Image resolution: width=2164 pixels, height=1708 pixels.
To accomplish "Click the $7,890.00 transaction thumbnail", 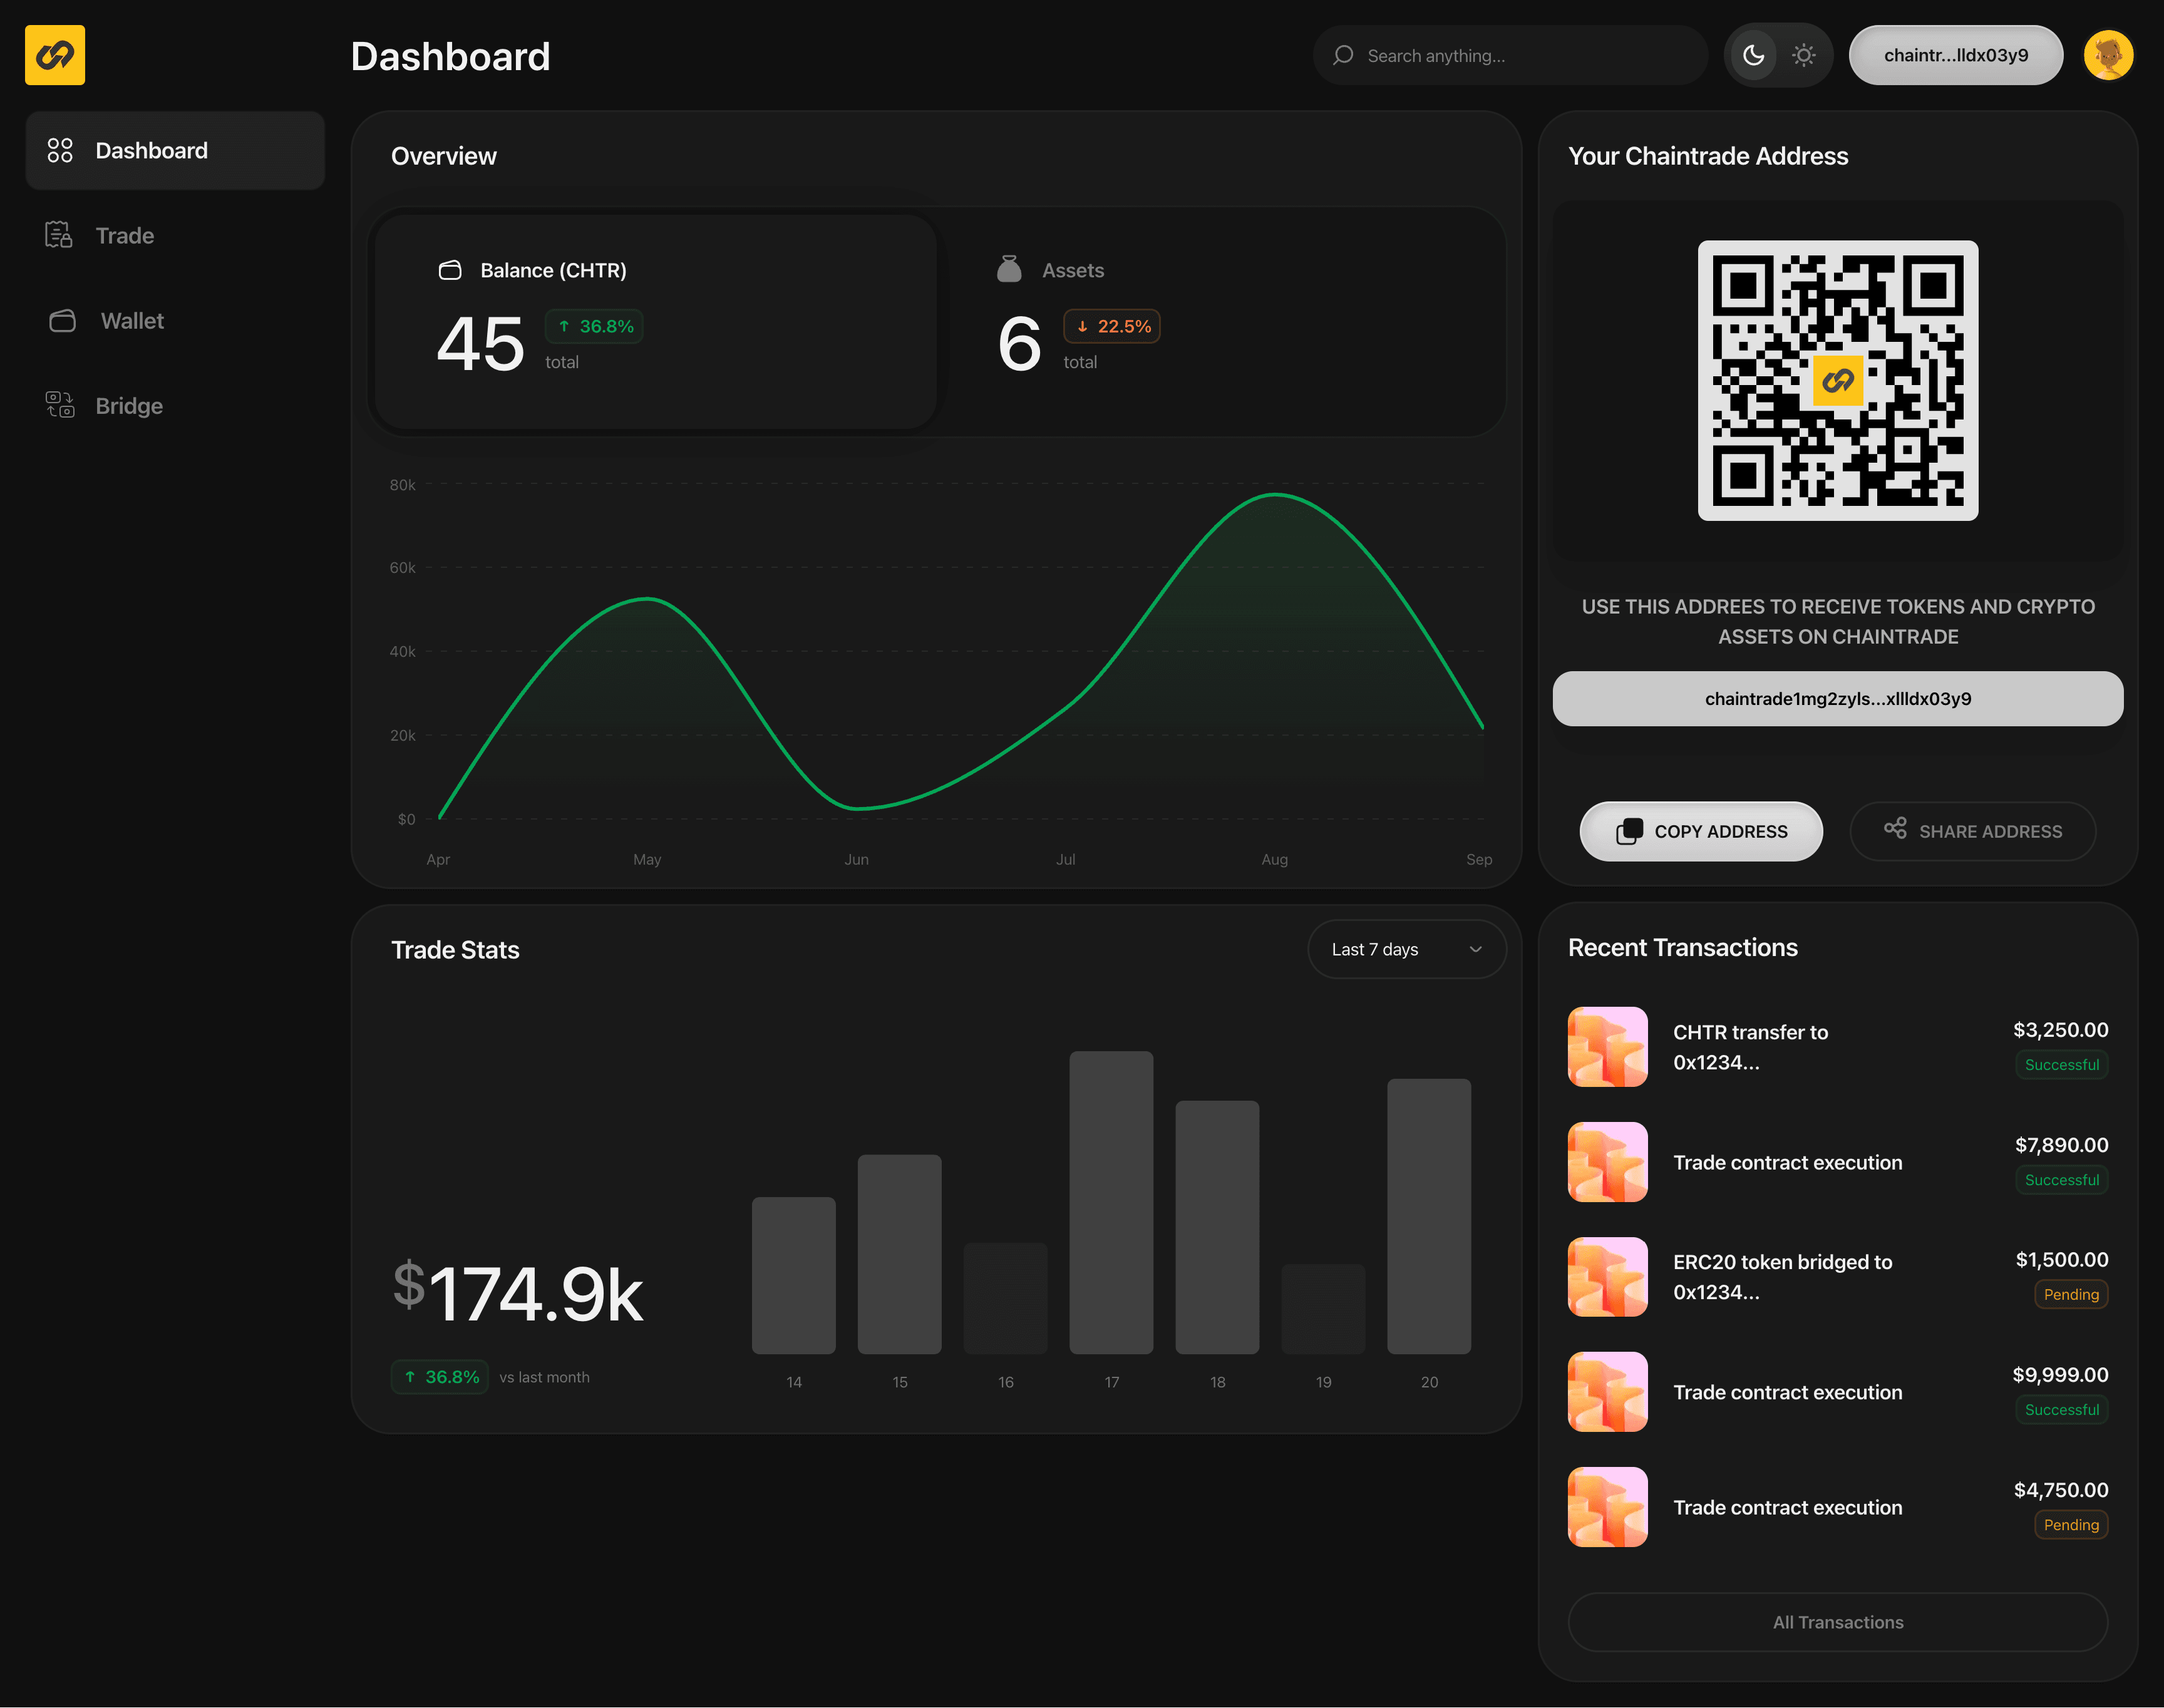I will coord(1608,1162).
